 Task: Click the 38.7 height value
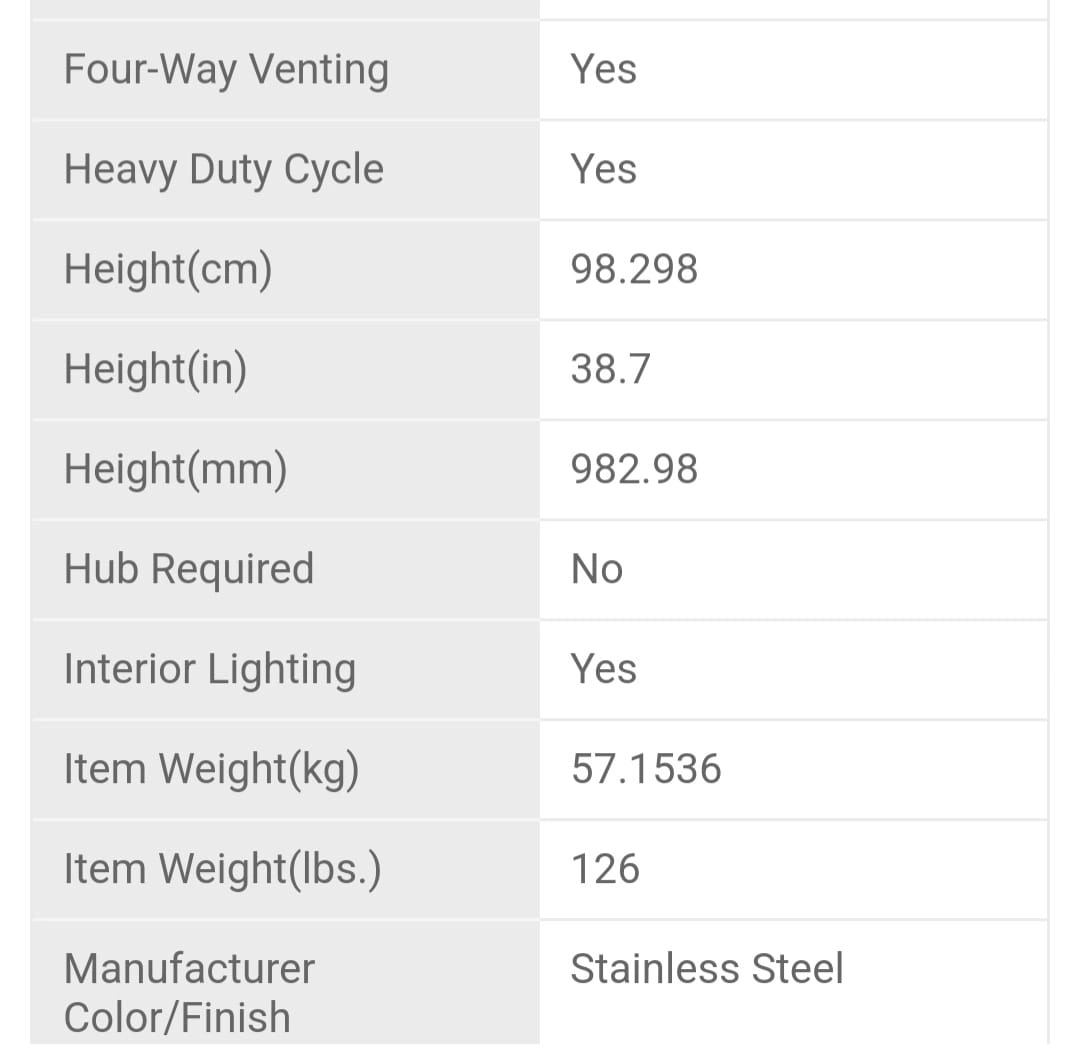pyautogui.click(x=610, y=370)
